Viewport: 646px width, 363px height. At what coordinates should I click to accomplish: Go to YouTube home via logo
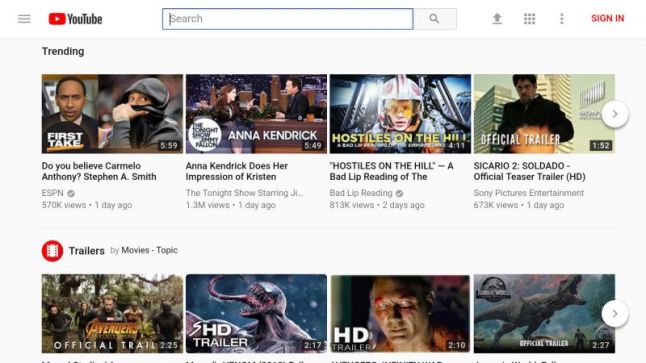(75, 19)
